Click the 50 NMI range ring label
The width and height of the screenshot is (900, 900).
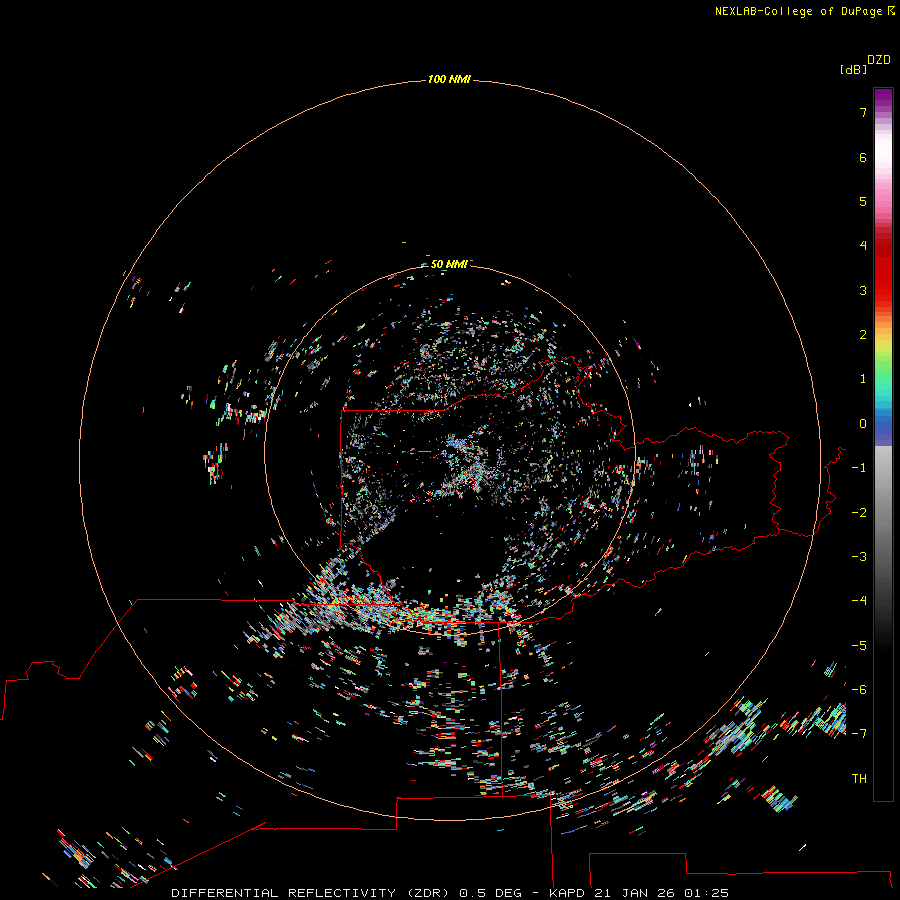[449, 264]
